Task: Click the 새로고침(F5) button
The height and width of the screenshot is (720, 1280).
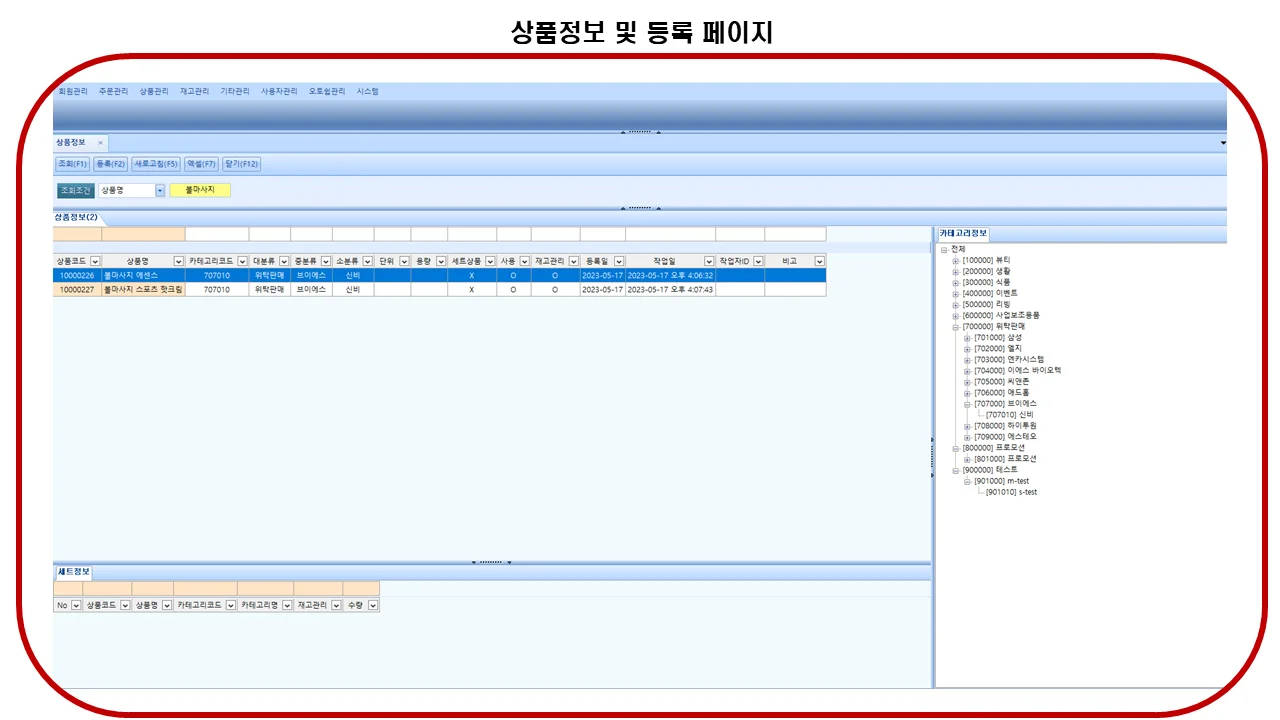Action: point(155,164)
